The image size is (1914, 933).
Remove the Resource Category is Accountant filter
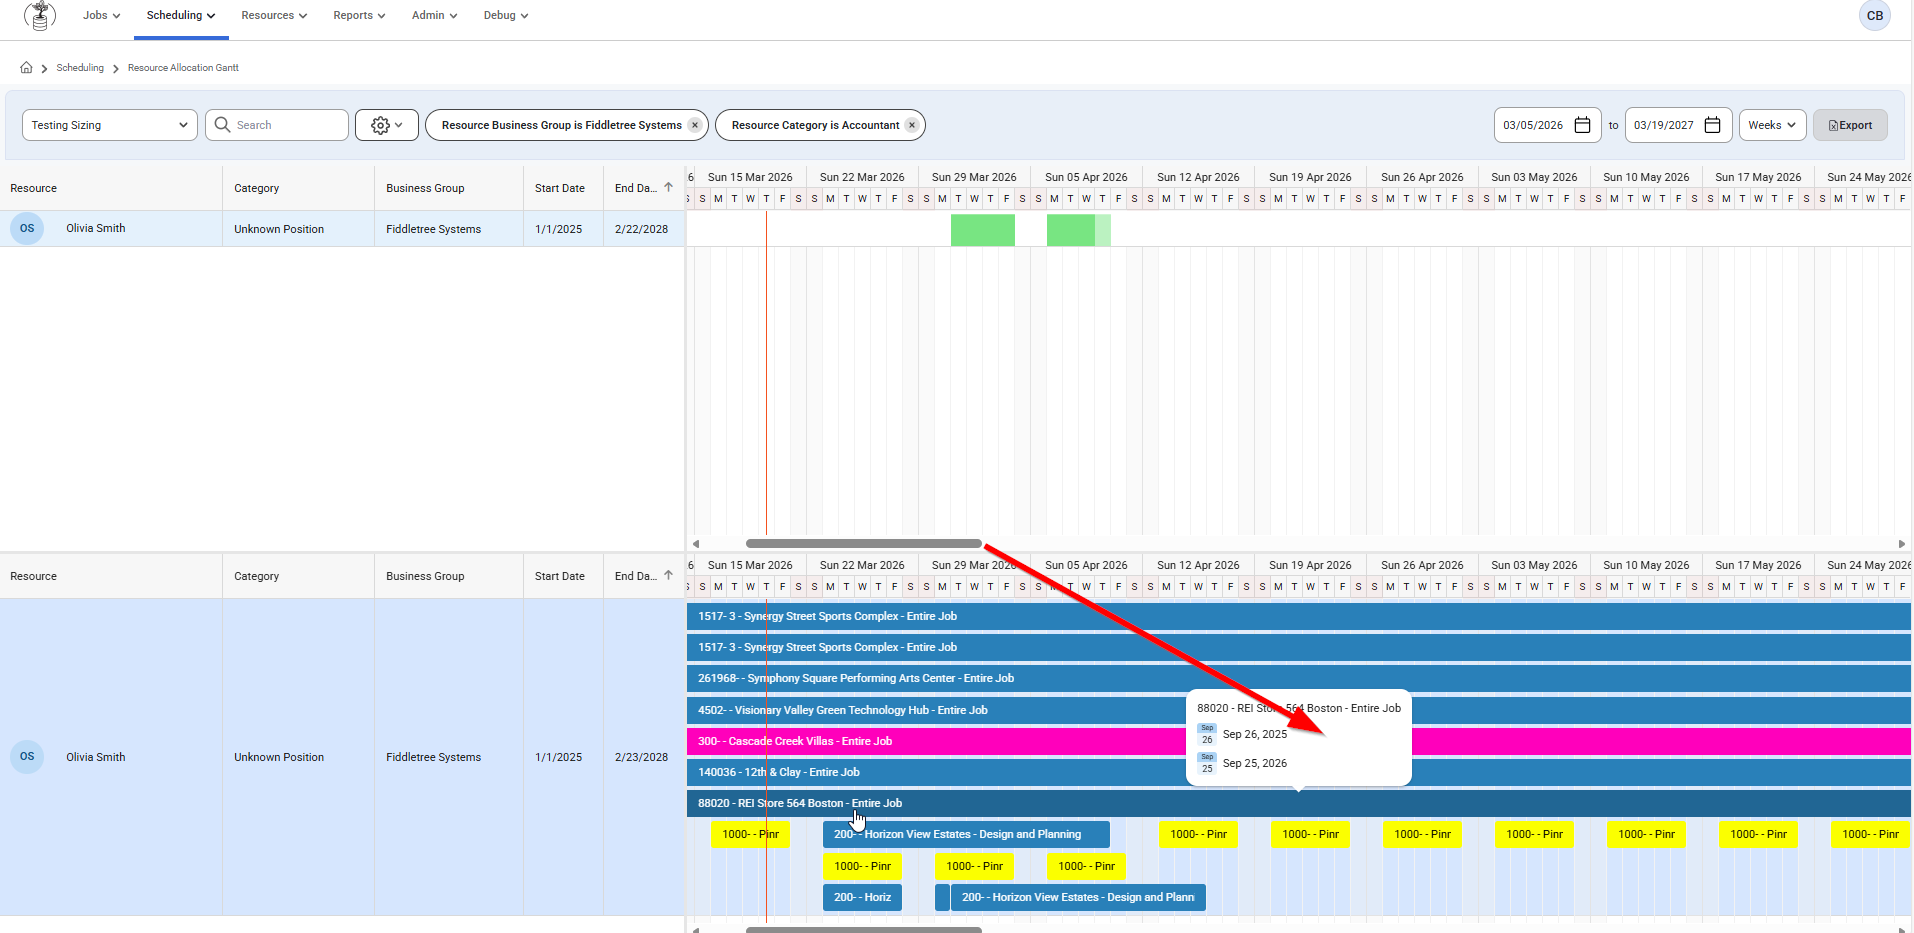click(912, 125)
